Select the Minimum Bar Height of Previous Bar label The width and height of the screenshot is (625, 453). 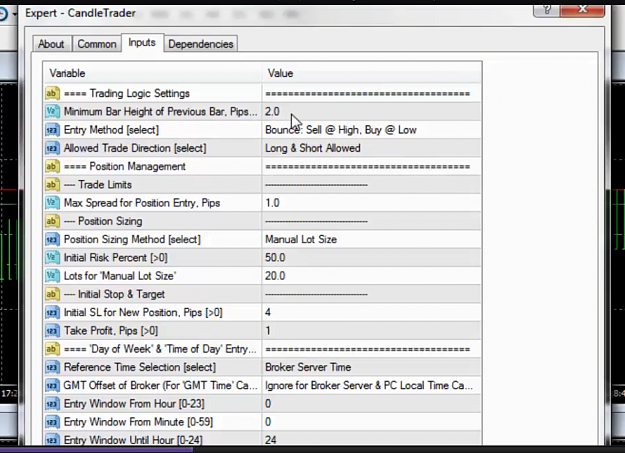(160, 112)
